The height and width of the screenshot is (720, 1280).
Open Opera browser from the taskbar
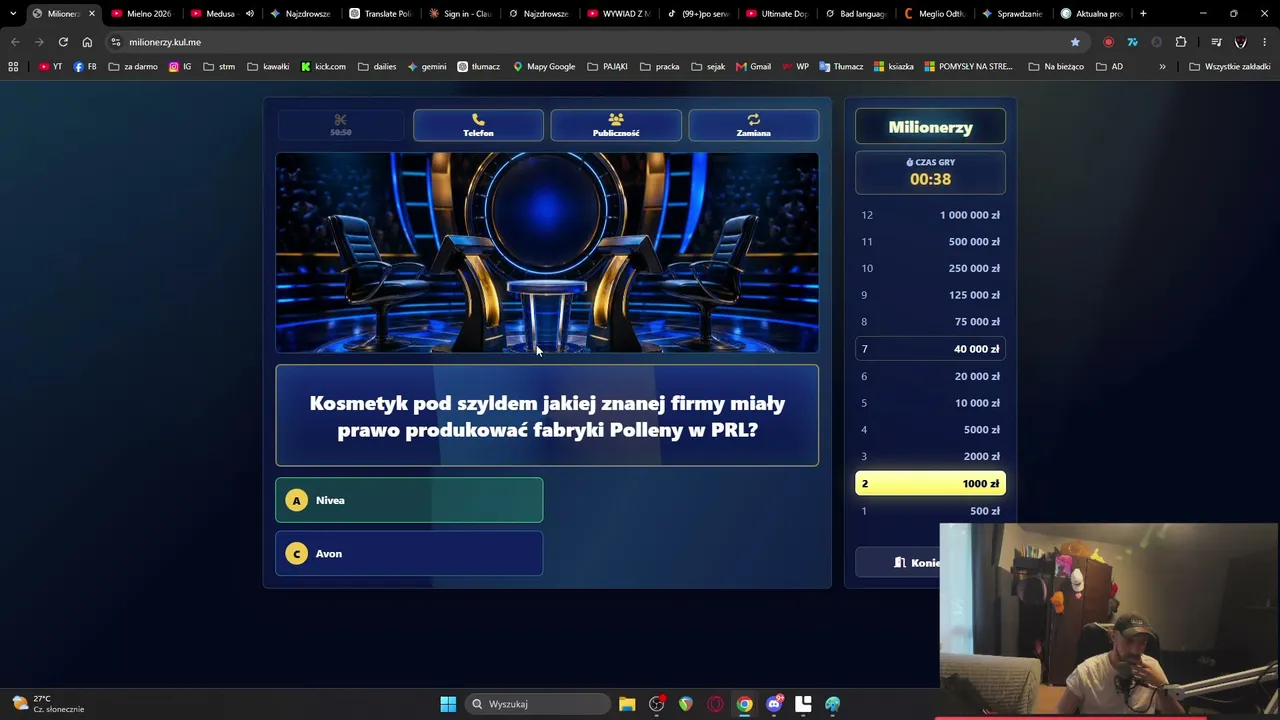pos(715,704)
